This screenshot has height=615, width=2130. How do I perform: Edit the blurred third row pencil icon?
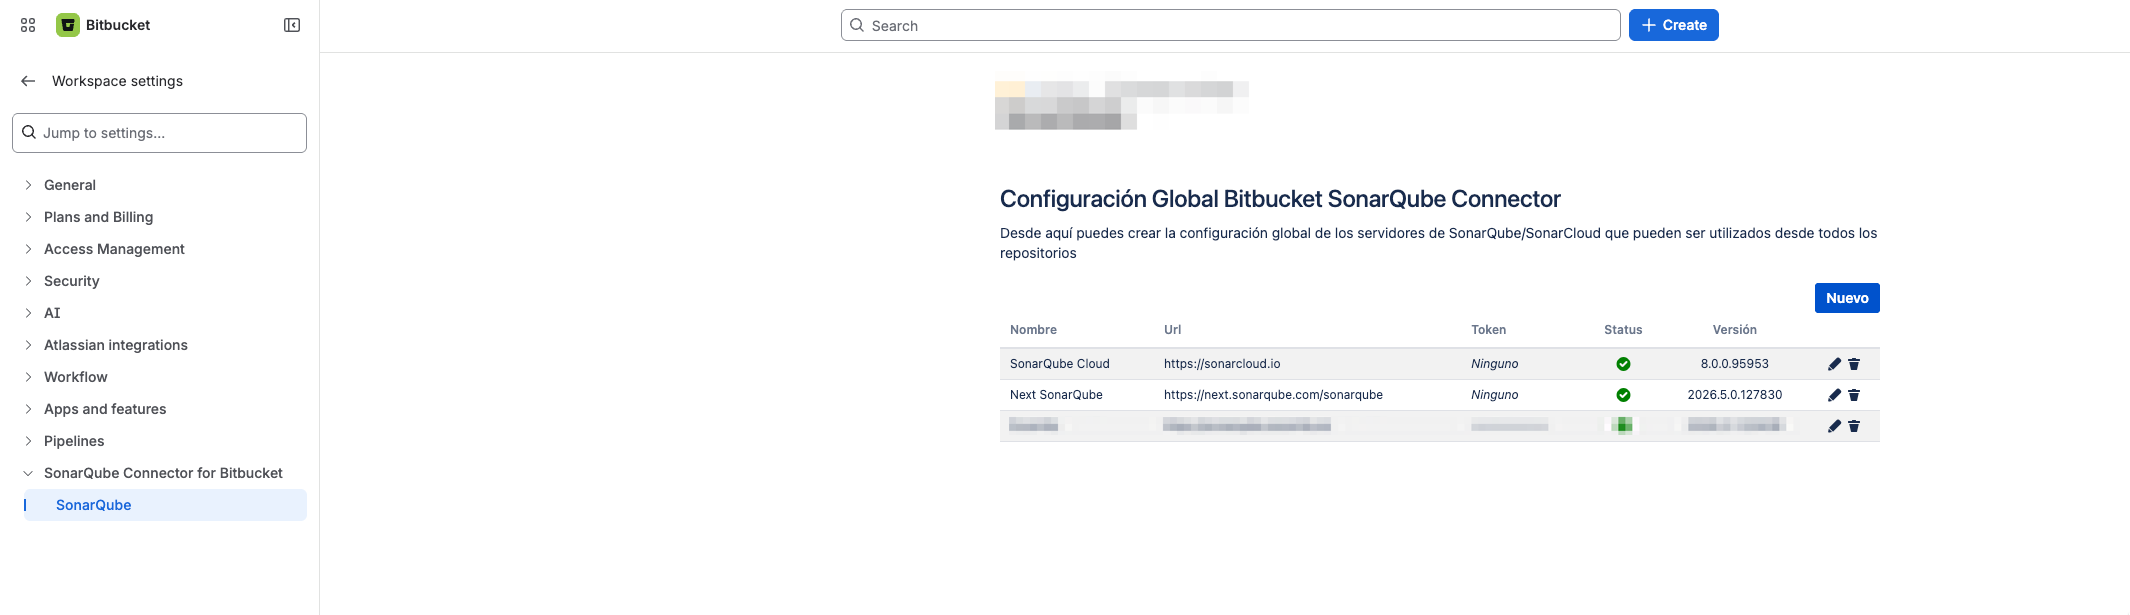click(x=1834, y=426)
